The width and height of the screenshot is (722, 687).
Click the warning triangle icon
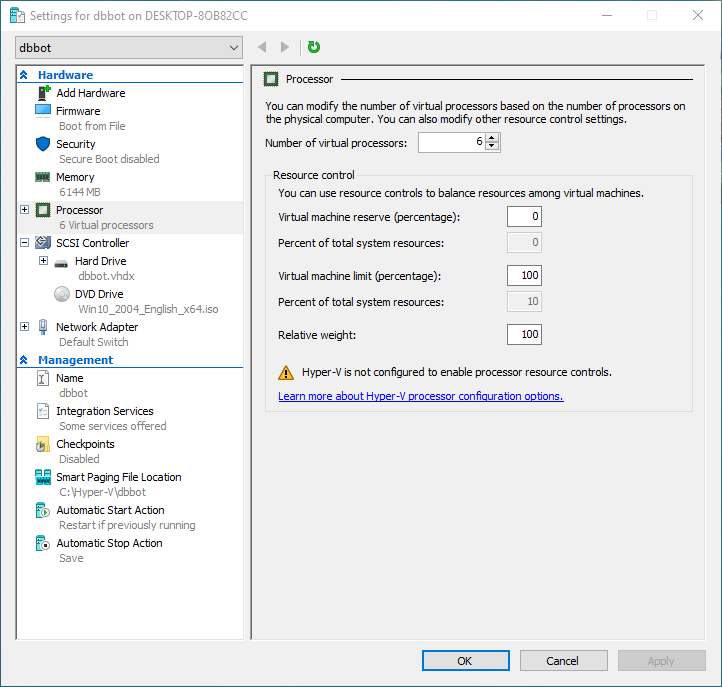286,373
